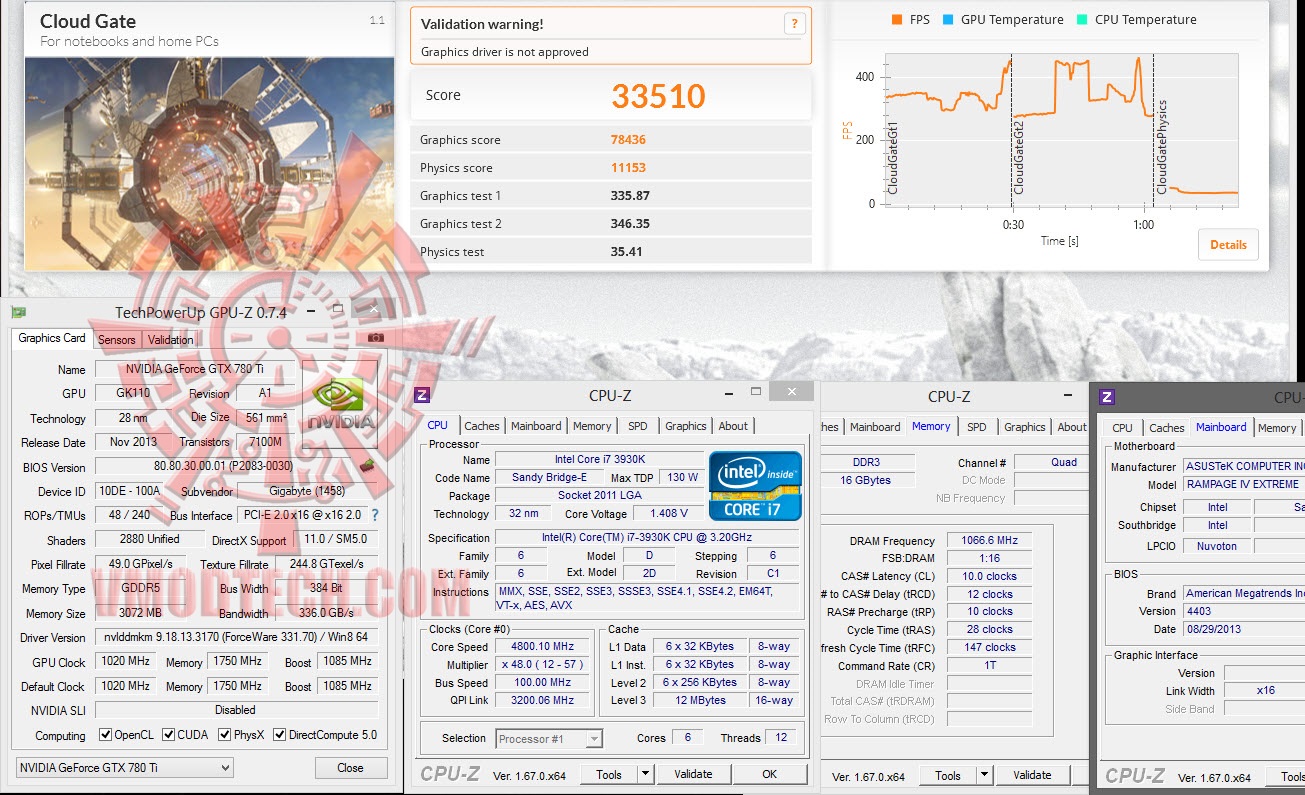This screenshot has height=795, width=1305.
Task: Open the Mainboard tab in the CPU-Z CPU window
Action: (536, 426)
